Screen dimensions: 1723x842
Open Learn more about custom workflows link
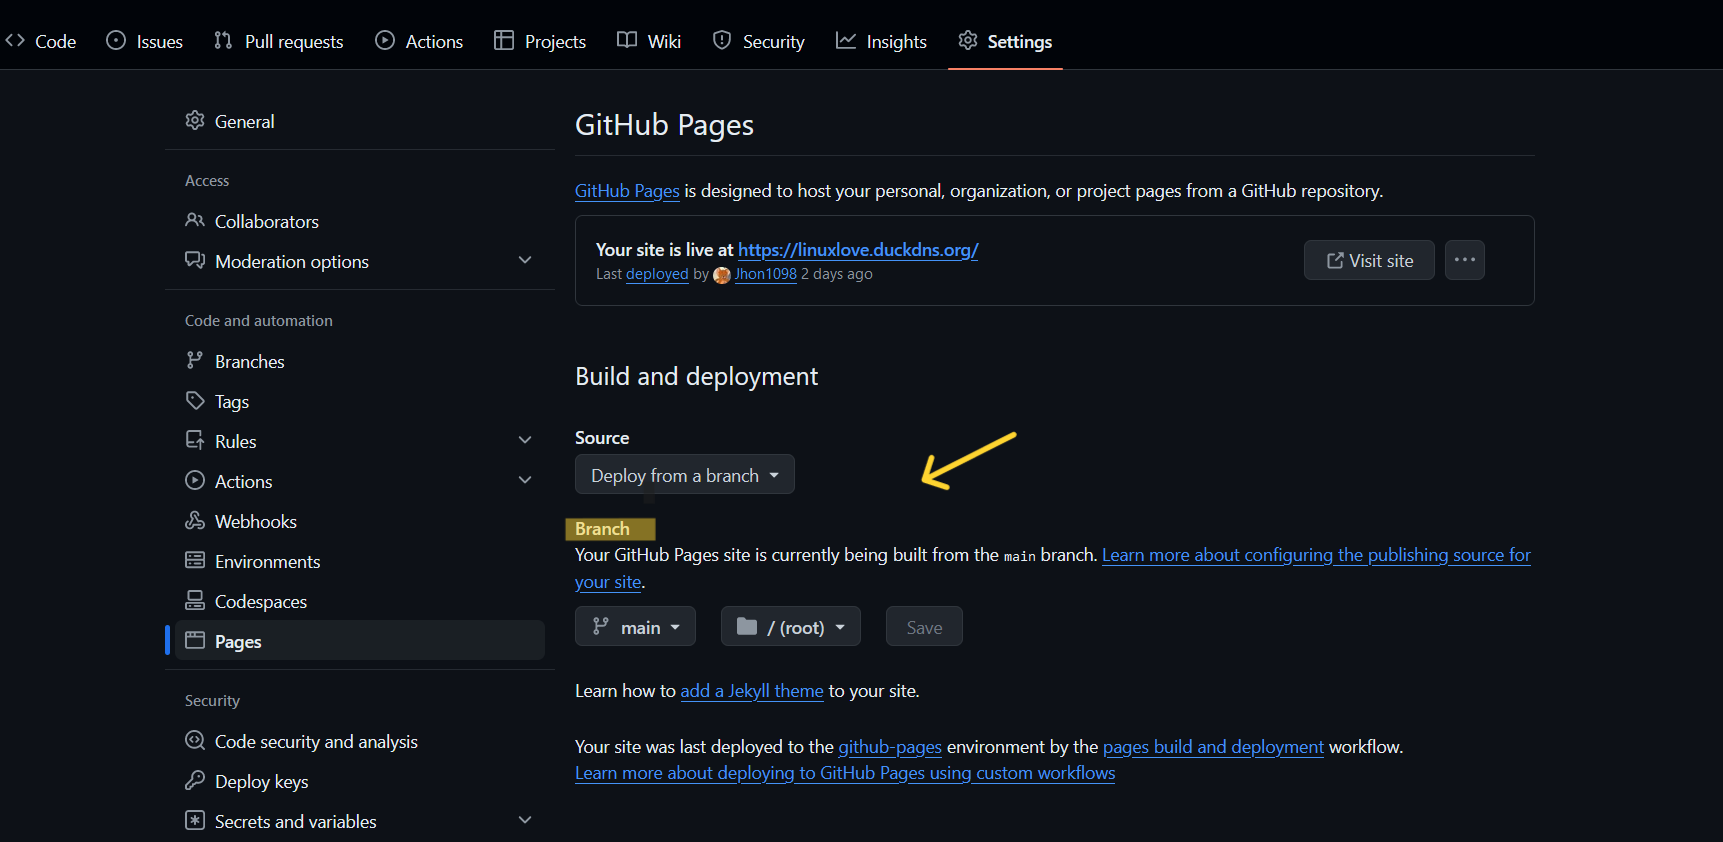(845, 773)
